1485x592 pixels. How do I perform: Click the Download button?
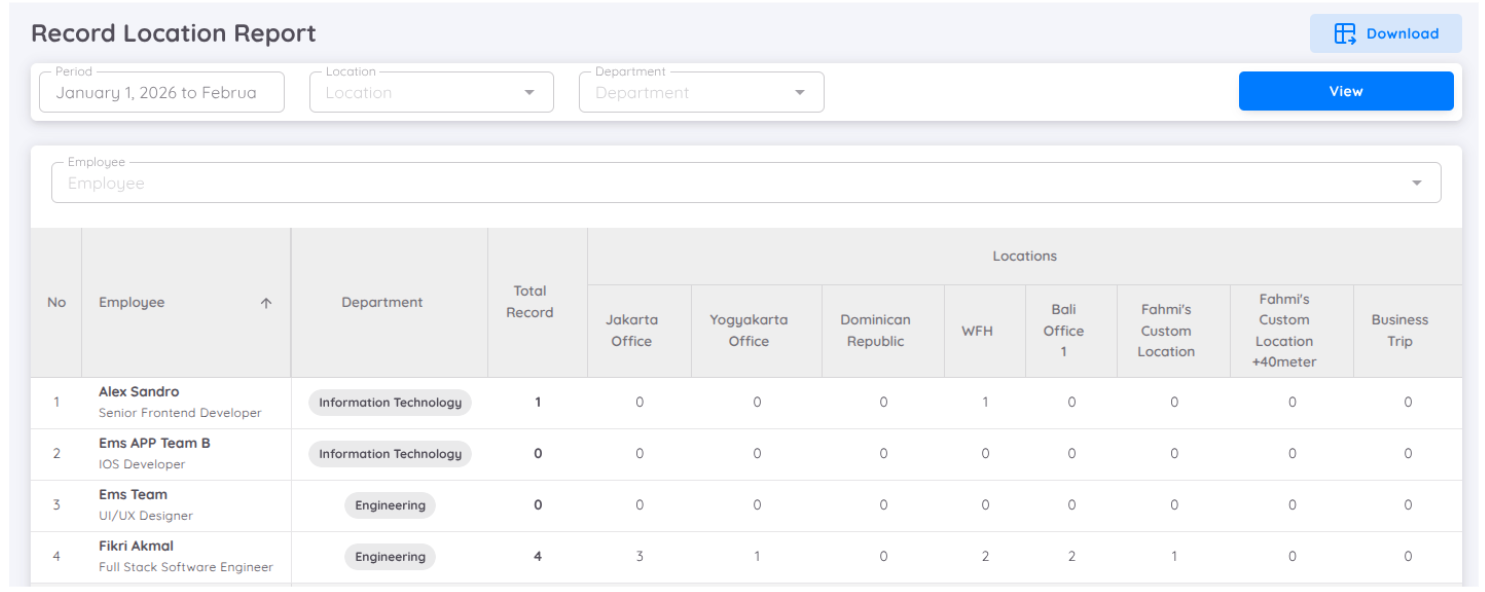(x=1385, y=34)
